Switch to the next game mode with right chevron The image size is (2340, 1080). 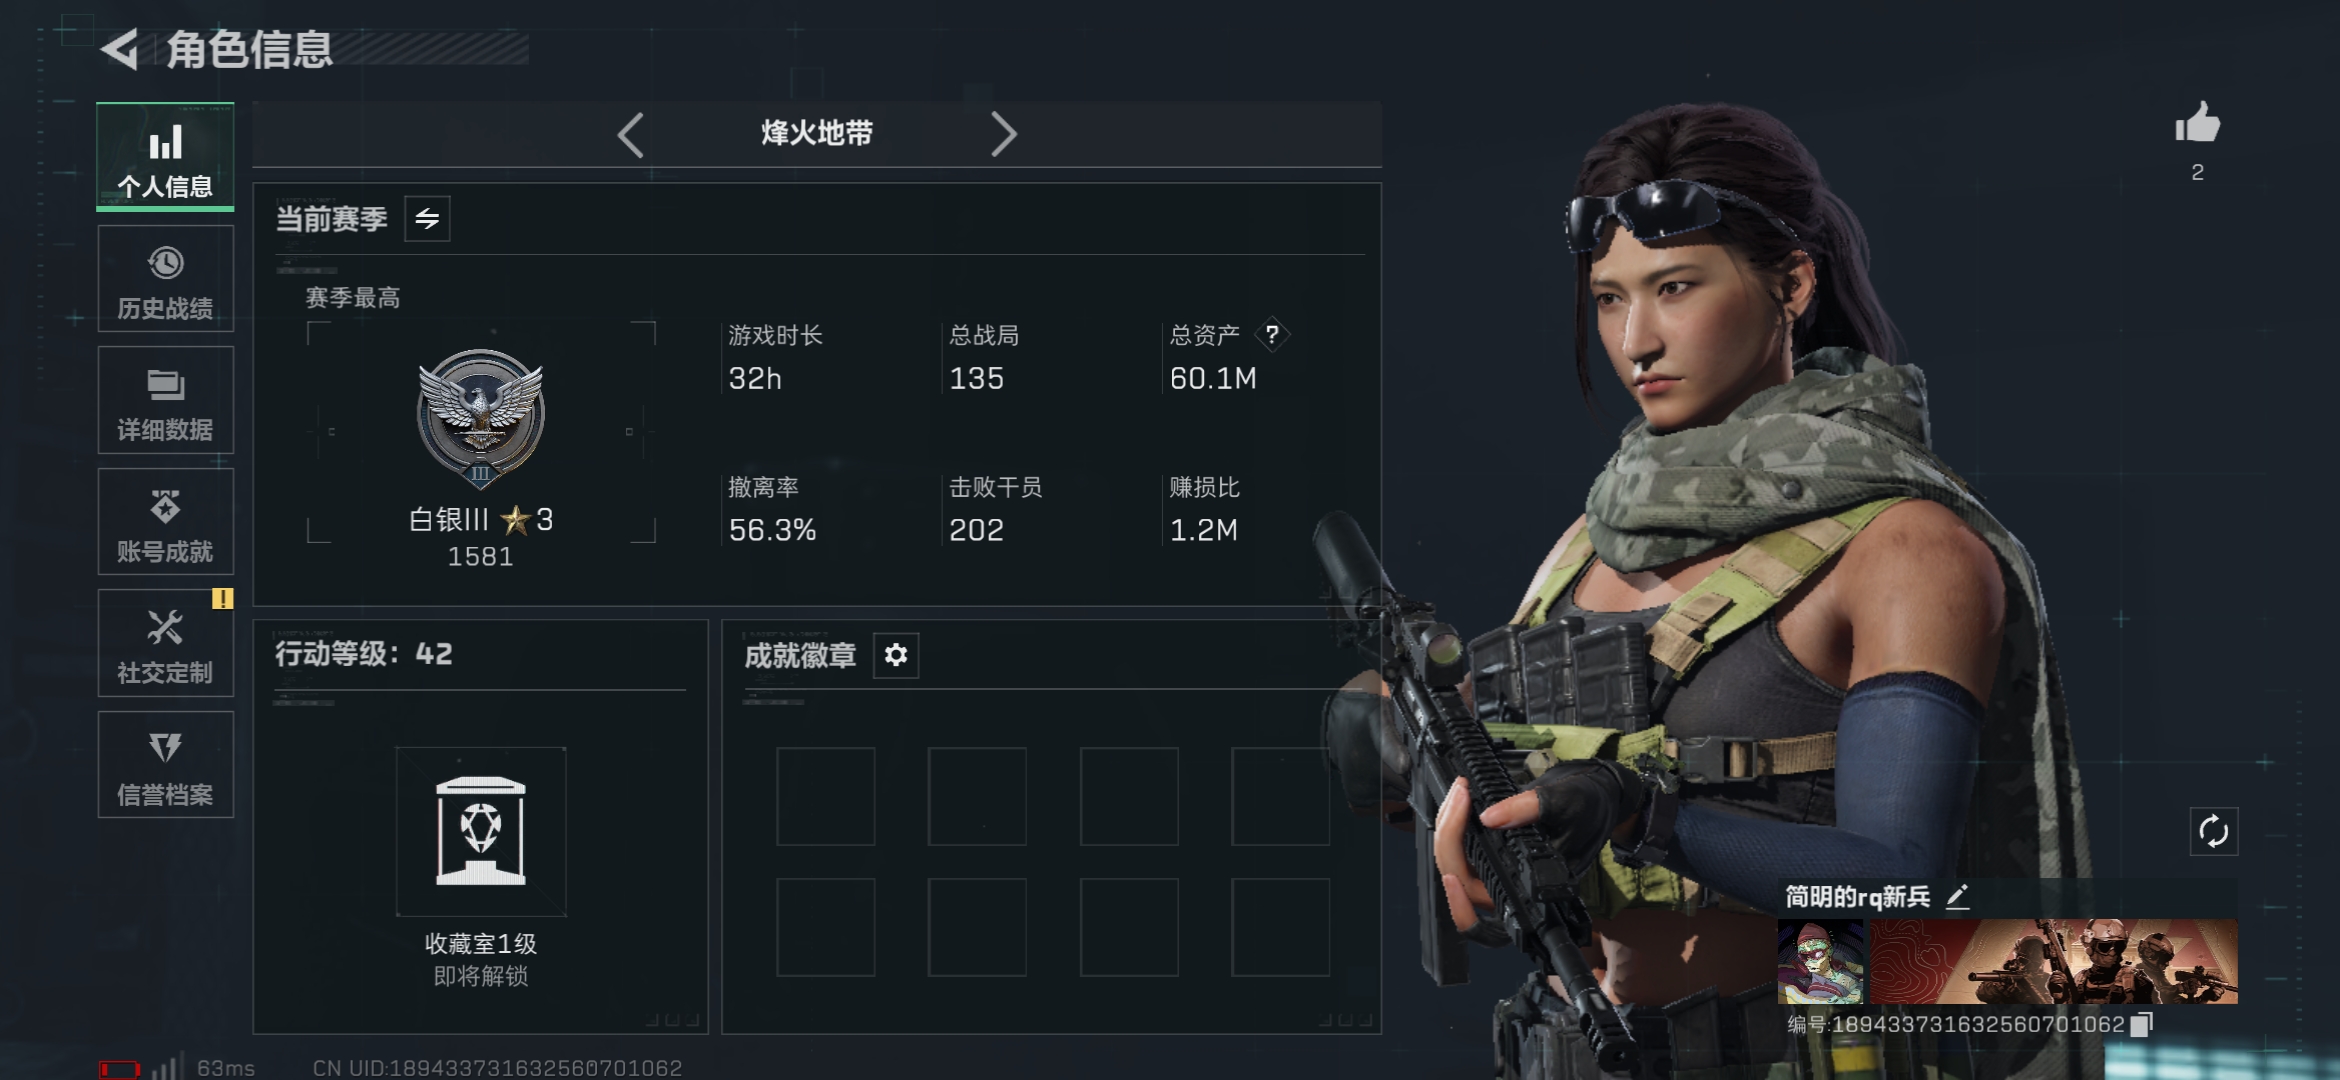[1003, 134]
